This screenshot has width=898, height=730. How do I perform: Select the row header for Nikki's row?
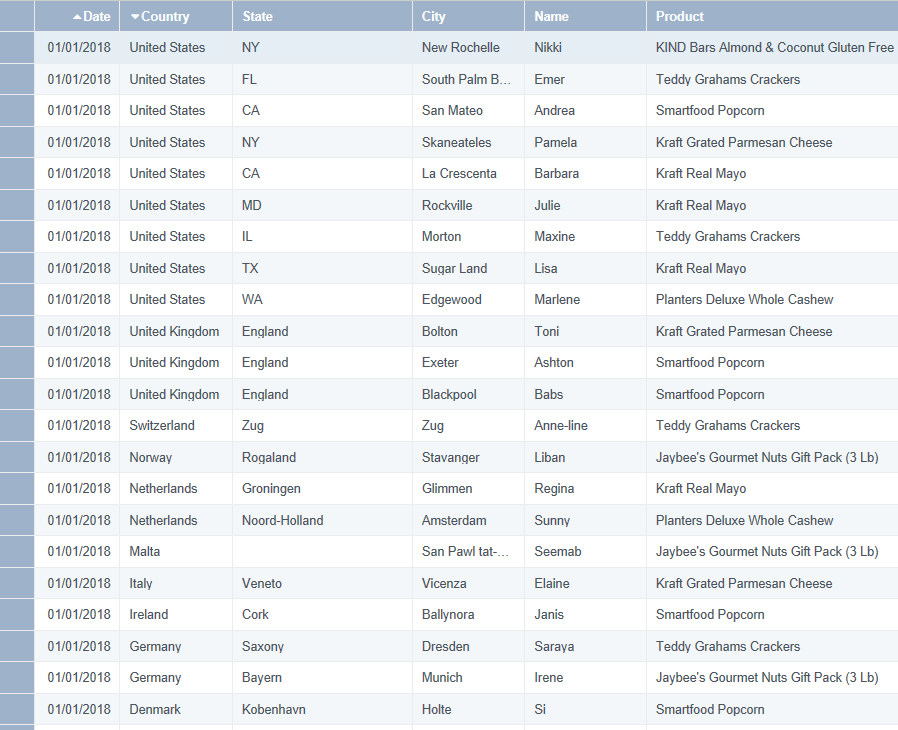[17, 48]
